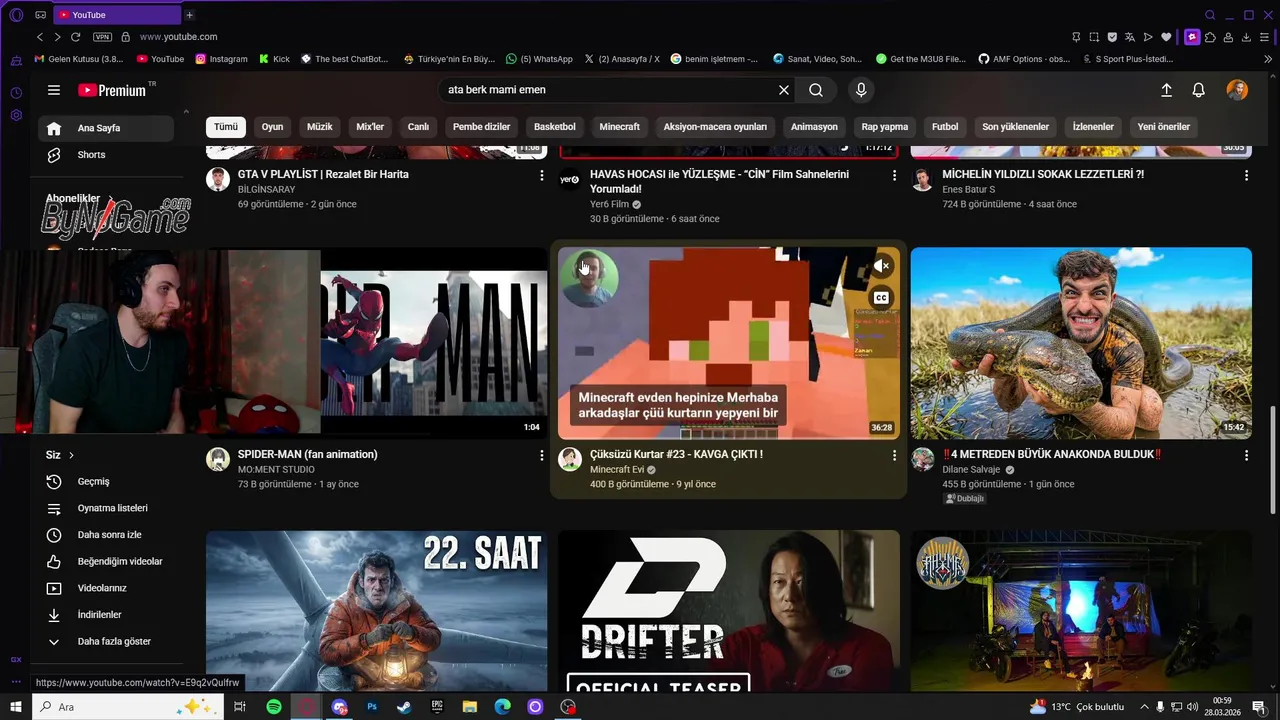Click the Yer6 Film channel avatar
This screenshot has height=720, width=1280.
pyautogui.click(x=570, y=179)
